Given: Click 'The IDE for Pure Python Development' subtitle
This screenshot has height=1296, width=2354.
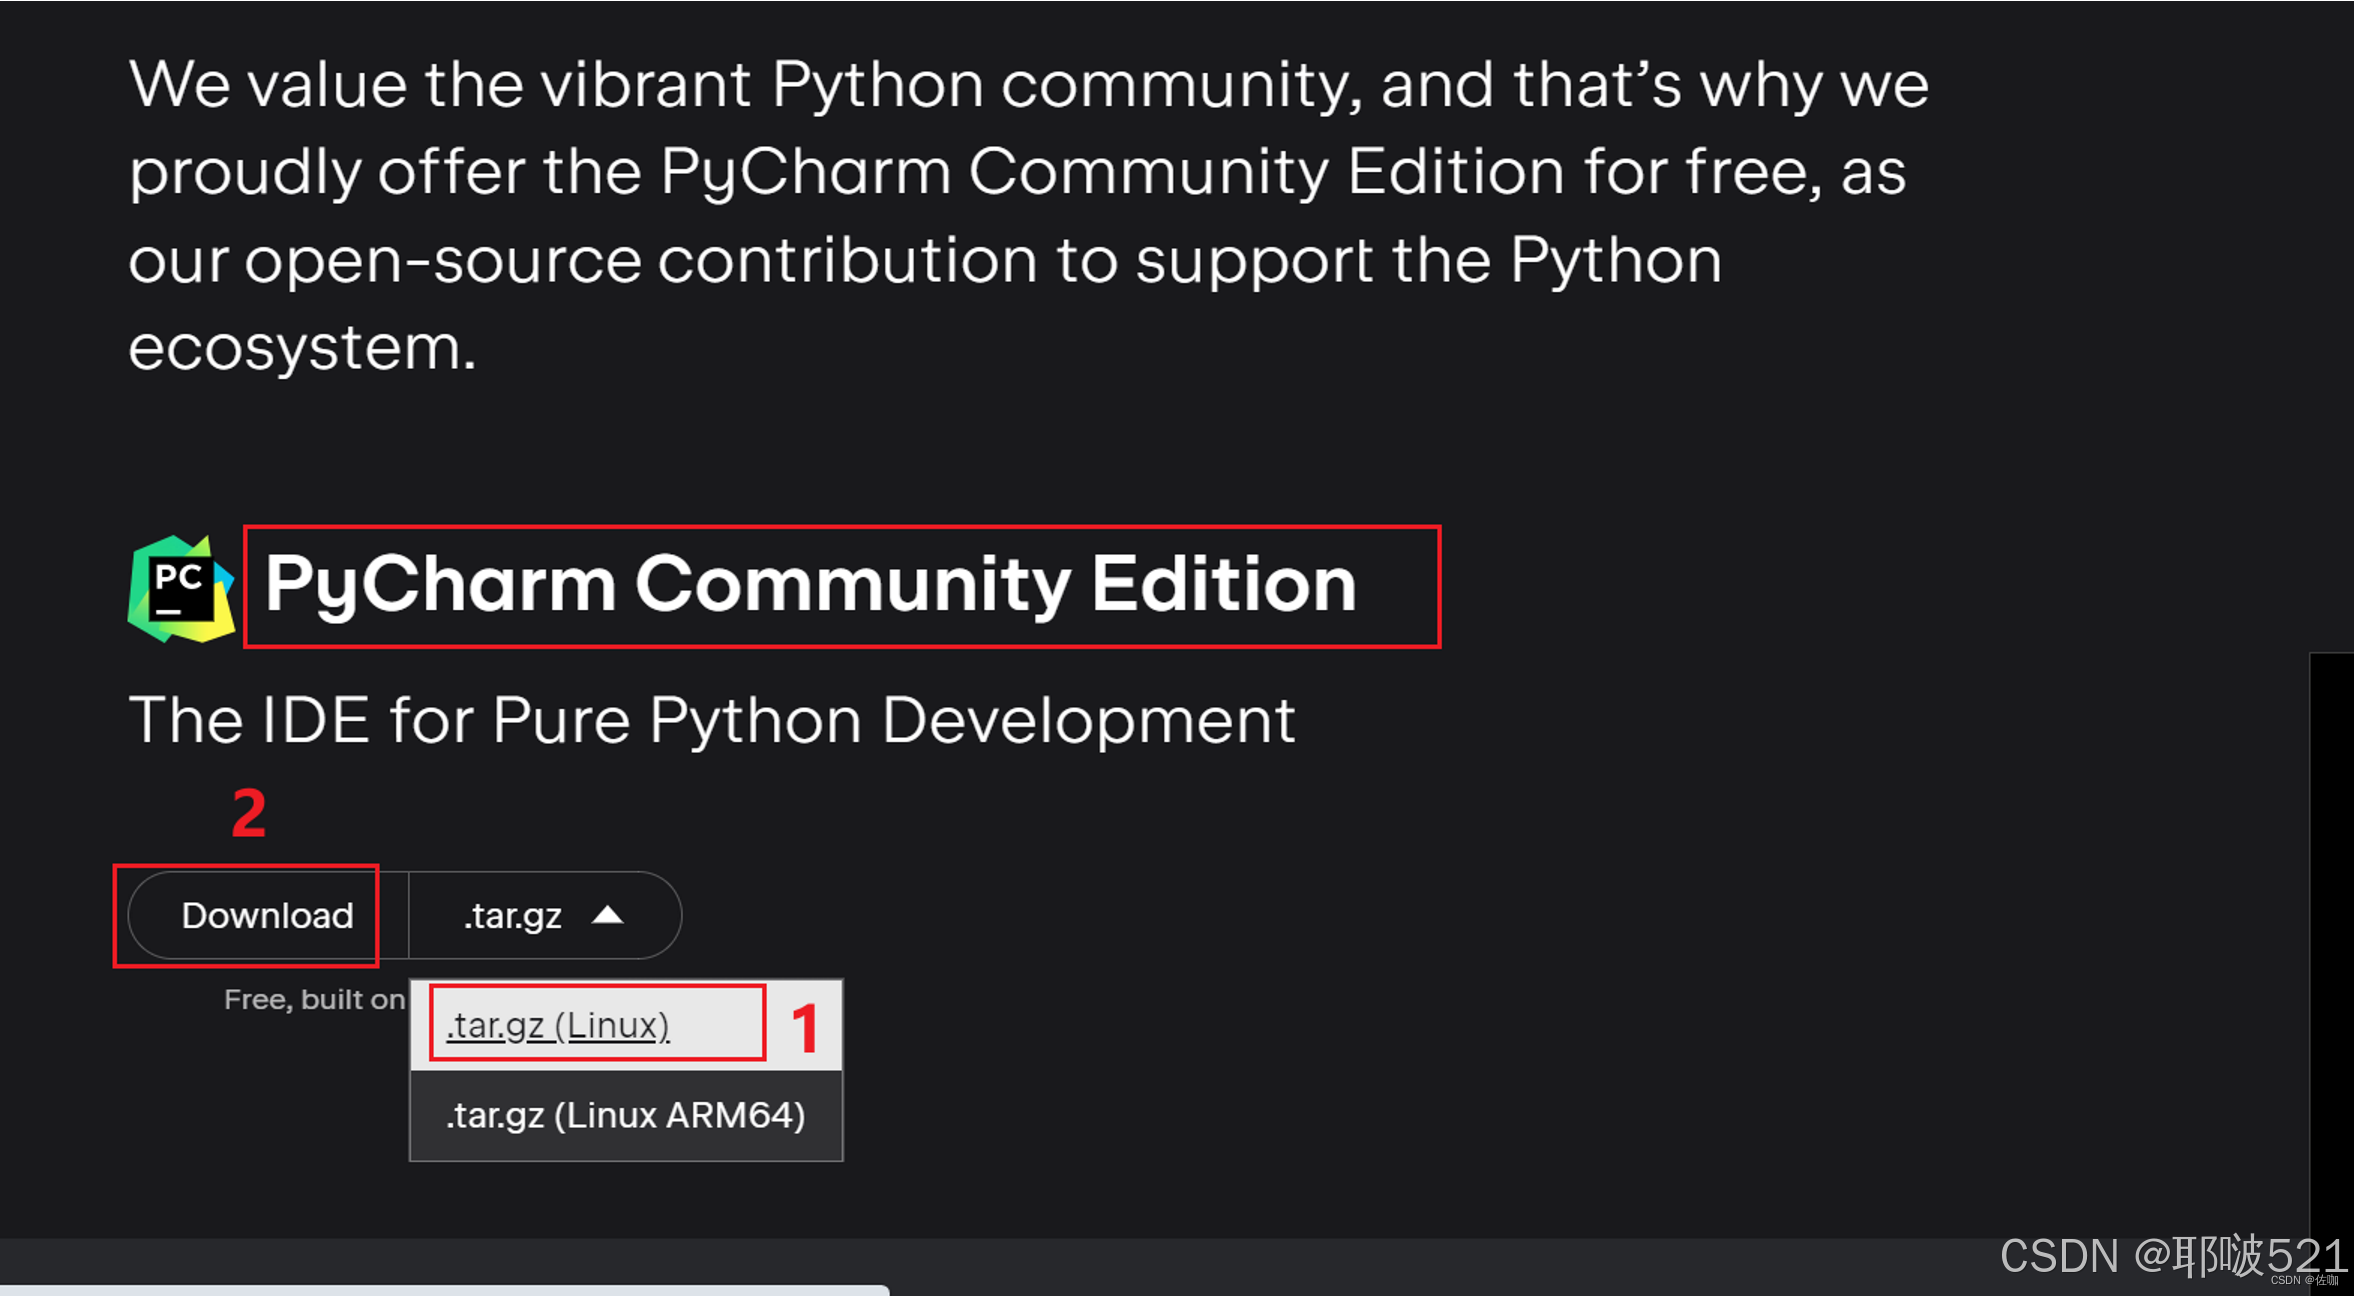Looking at the screenshot, I should coord(712,718).
